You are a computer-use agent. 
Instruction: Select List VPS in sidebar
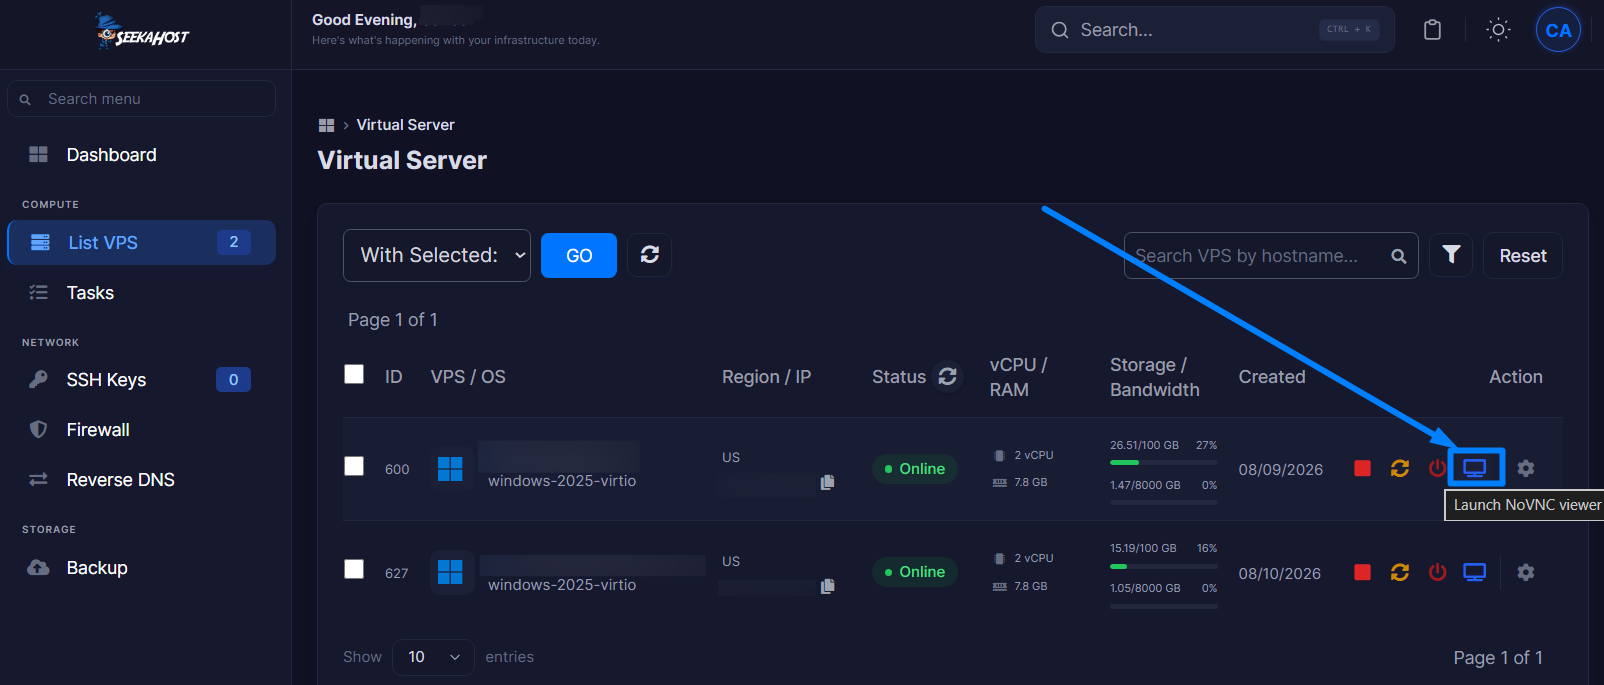(141, 242)
